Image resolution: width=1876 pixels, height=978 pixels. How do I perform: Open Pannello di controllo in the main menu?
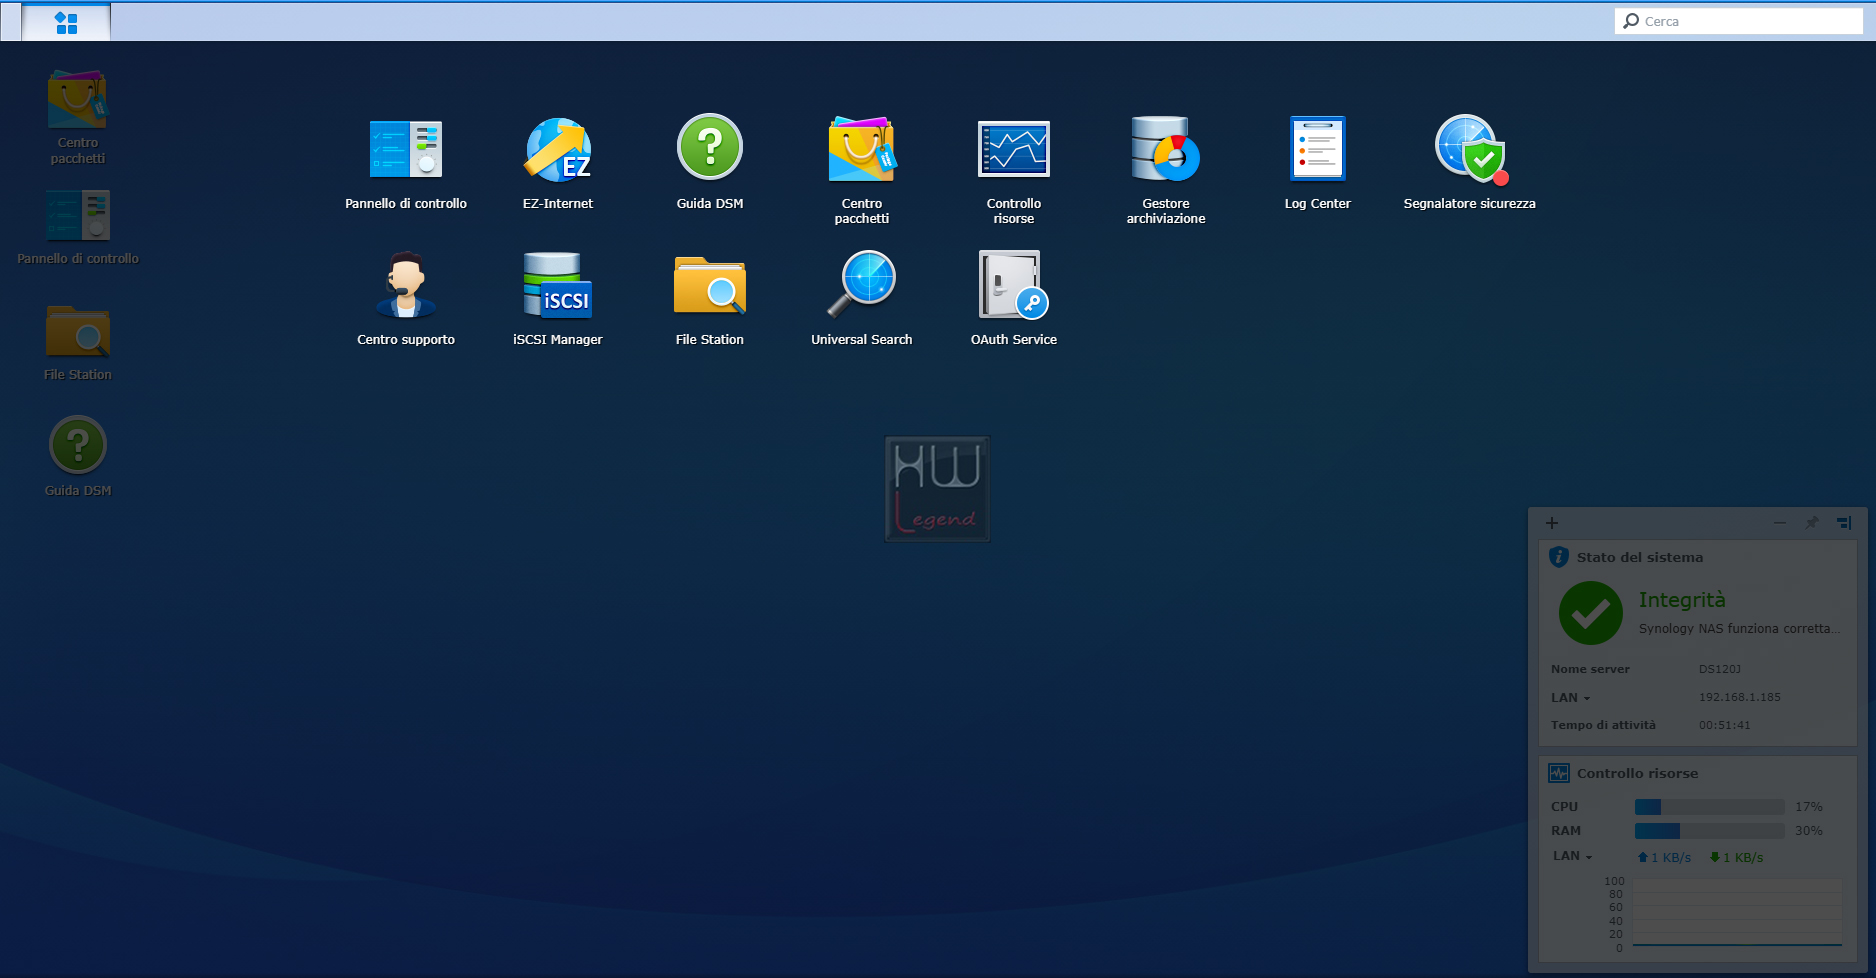(406, 162)
